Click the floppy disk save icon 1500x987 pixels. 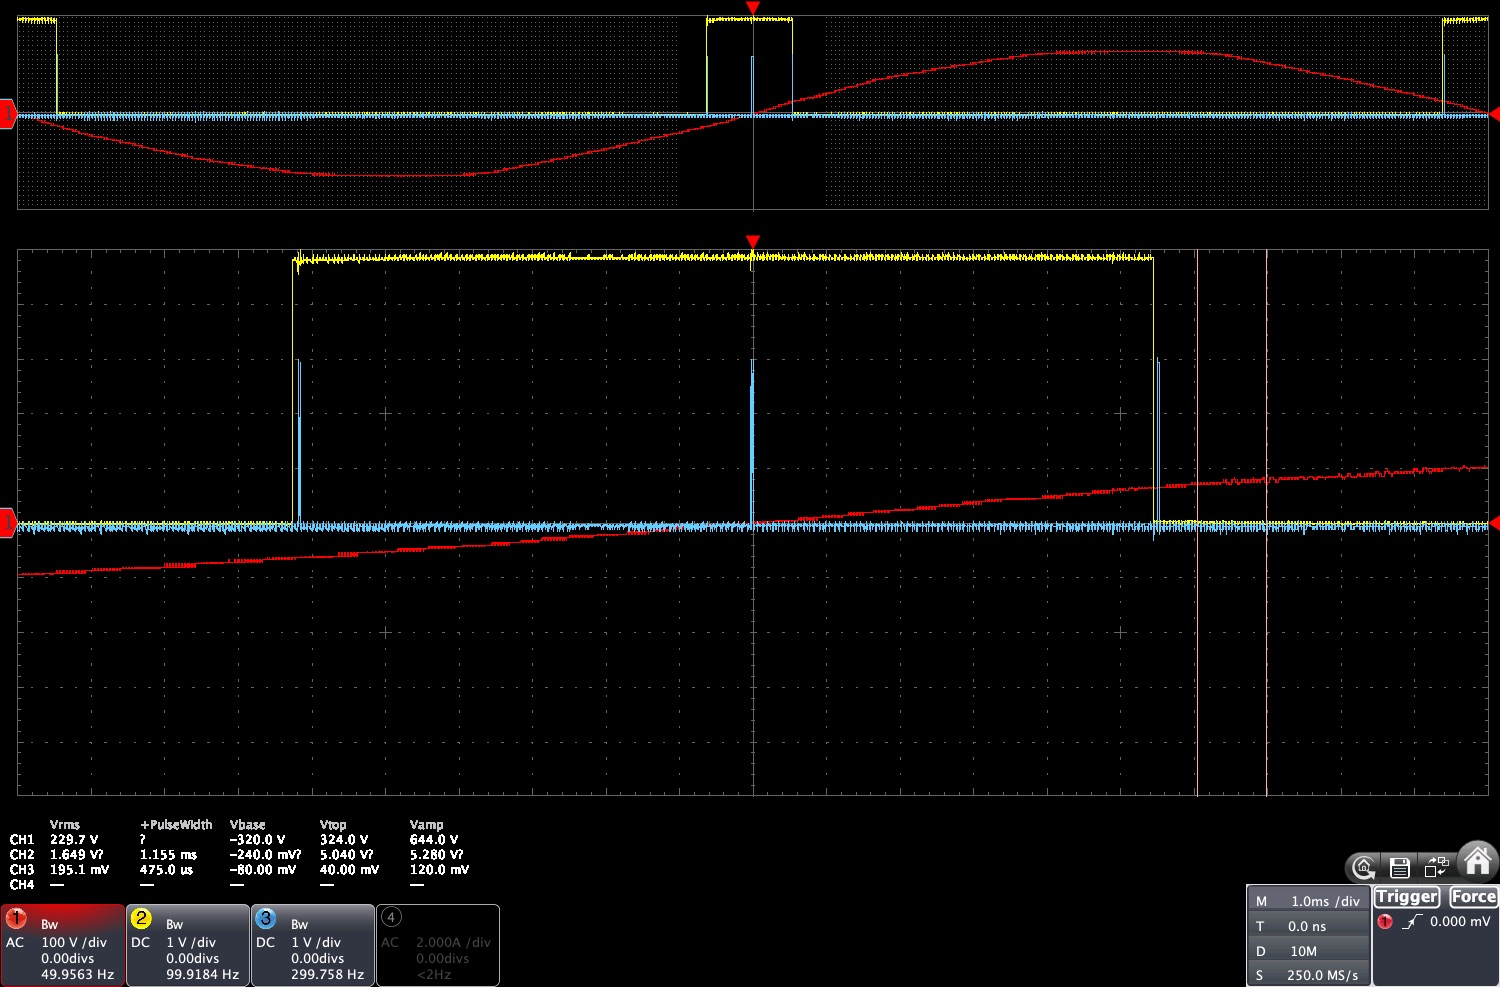(1400, 867)
